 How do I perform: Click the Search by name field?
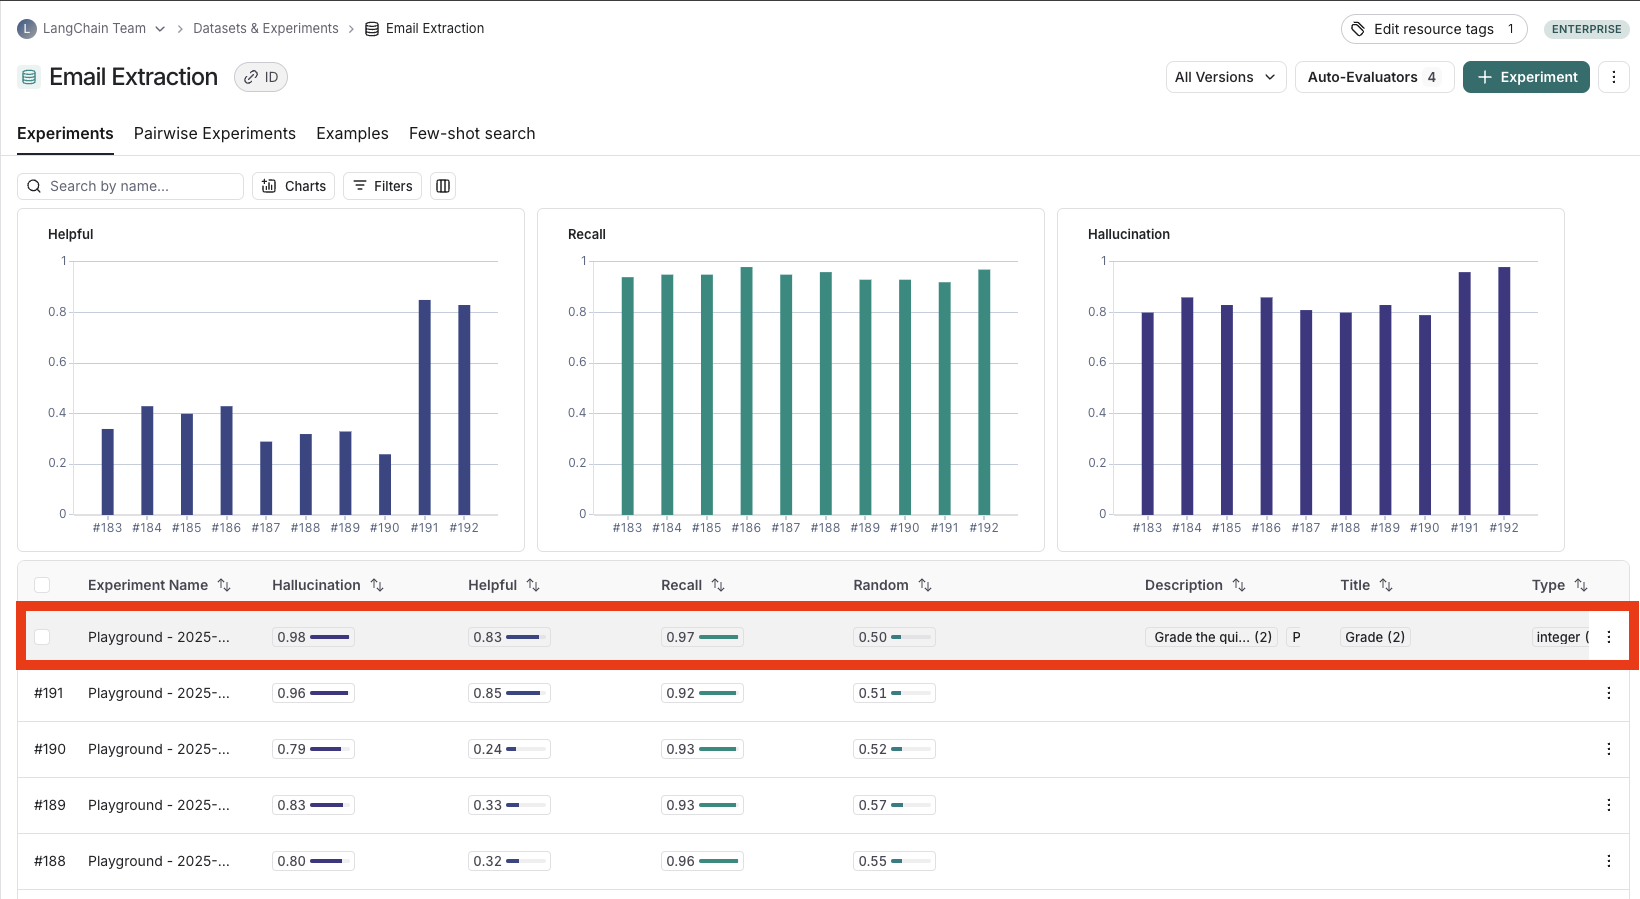pos(140,186)
